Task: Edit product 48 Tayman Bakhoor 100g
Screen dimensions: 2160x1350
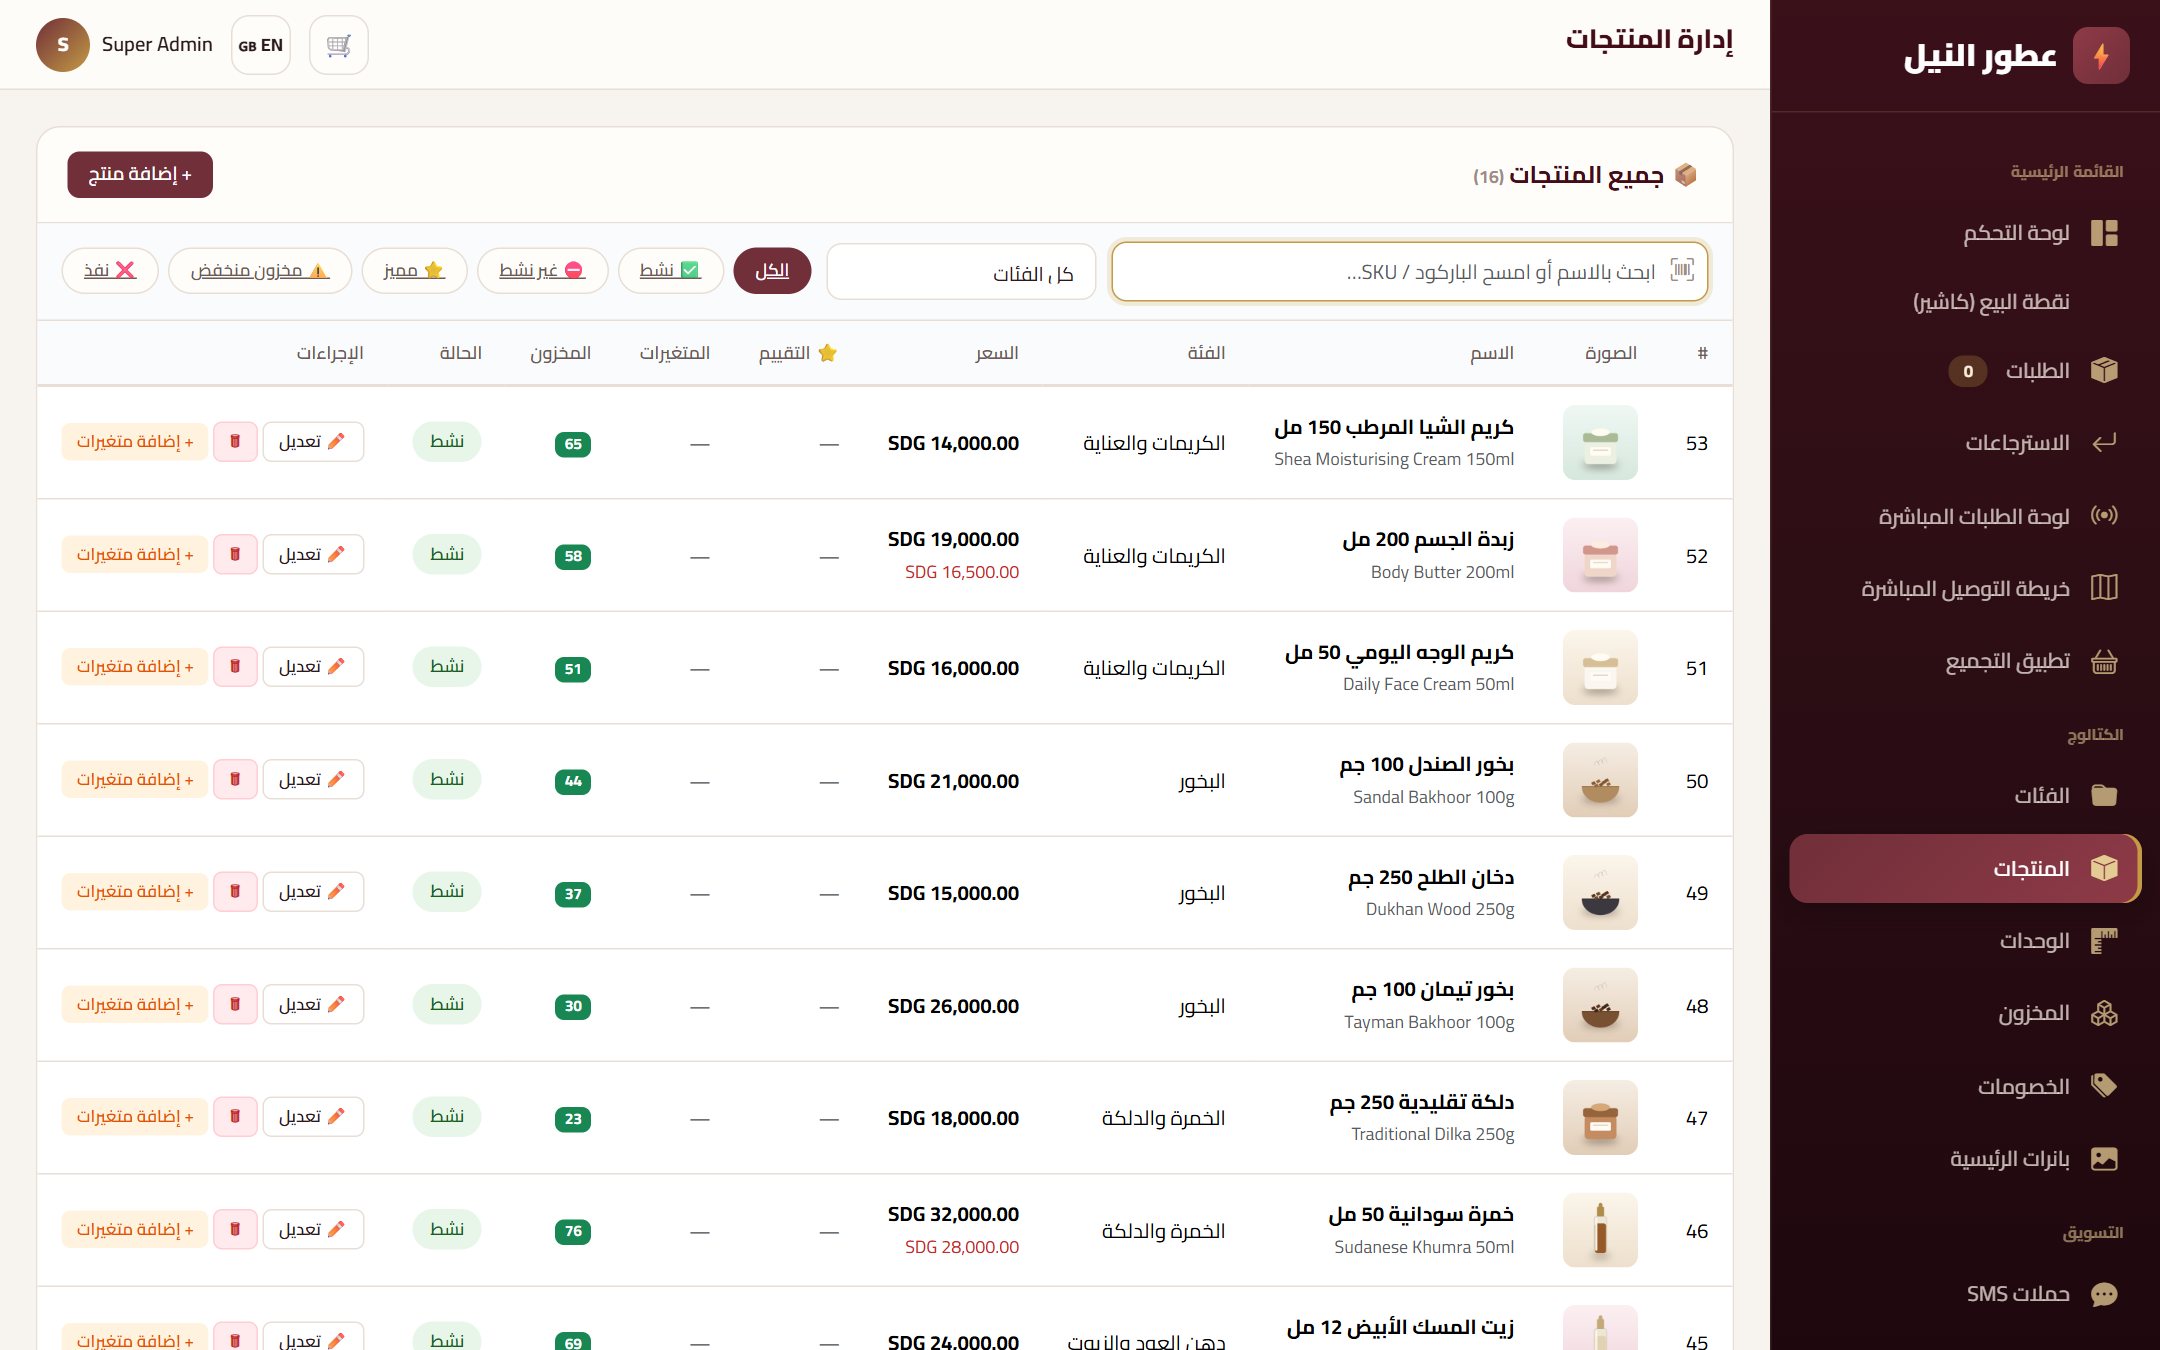Action: (x=313, y=1004)
